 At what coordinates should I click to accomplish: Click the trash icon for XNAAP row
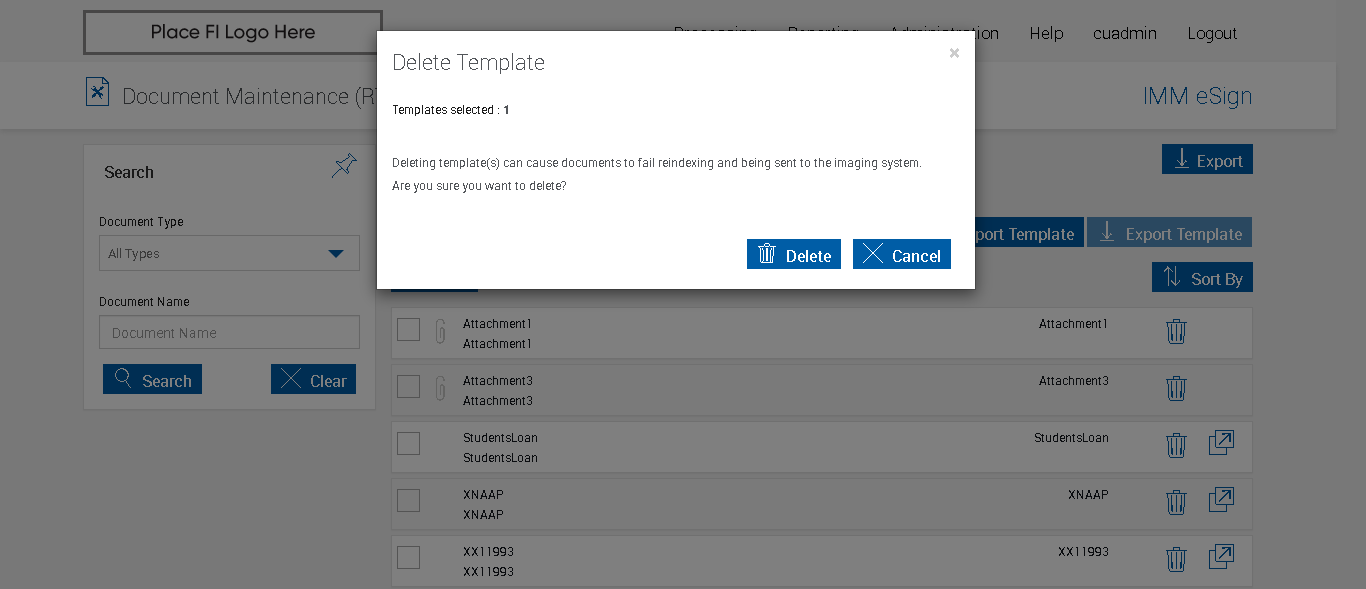1176,502
